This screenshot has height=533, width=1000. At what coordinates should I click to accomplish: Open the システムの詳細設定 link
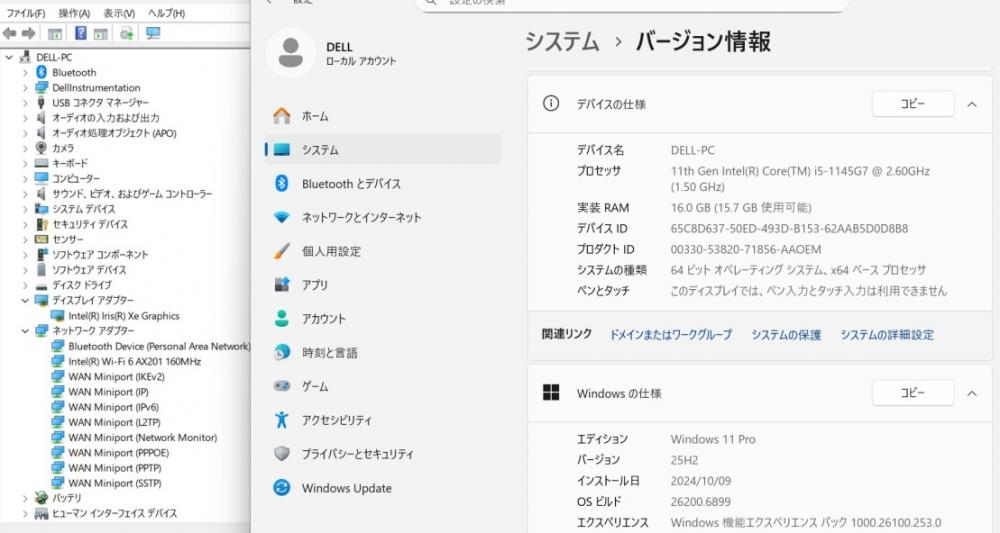coord(886,334)
